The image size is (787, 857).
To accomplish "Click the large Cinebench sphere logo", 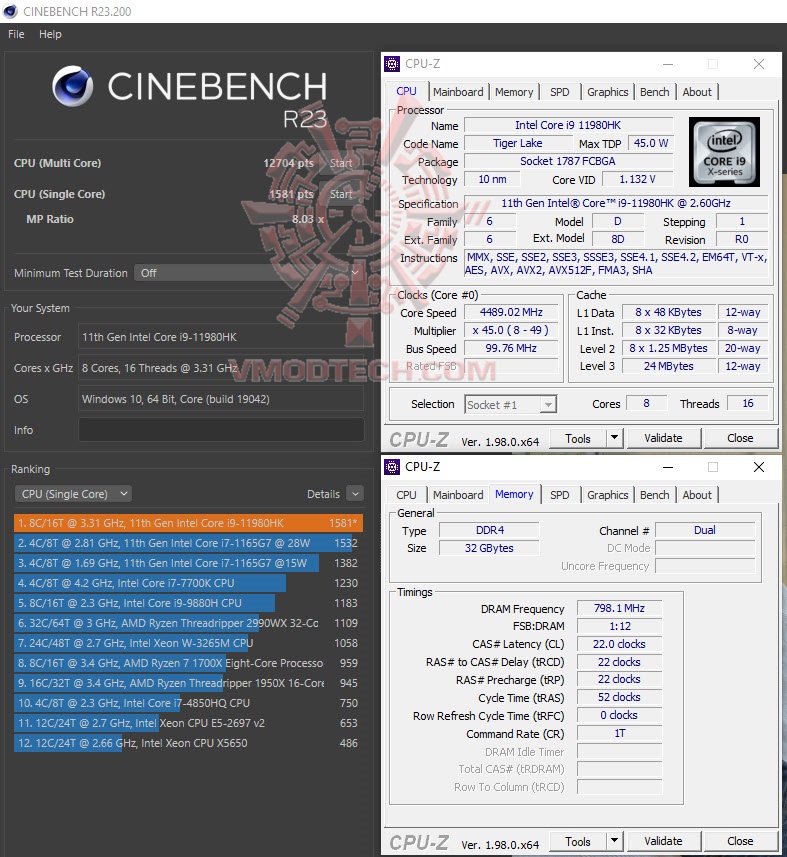I will [73, 86].
